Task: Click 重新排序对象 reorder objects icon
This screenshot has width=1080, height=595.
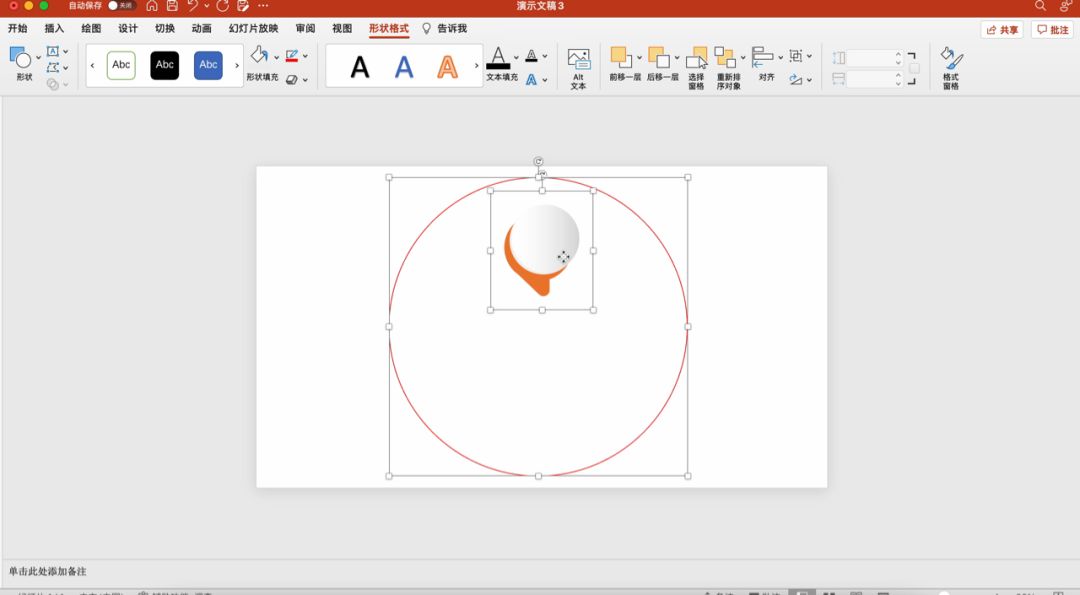Action: pos(725,57)
